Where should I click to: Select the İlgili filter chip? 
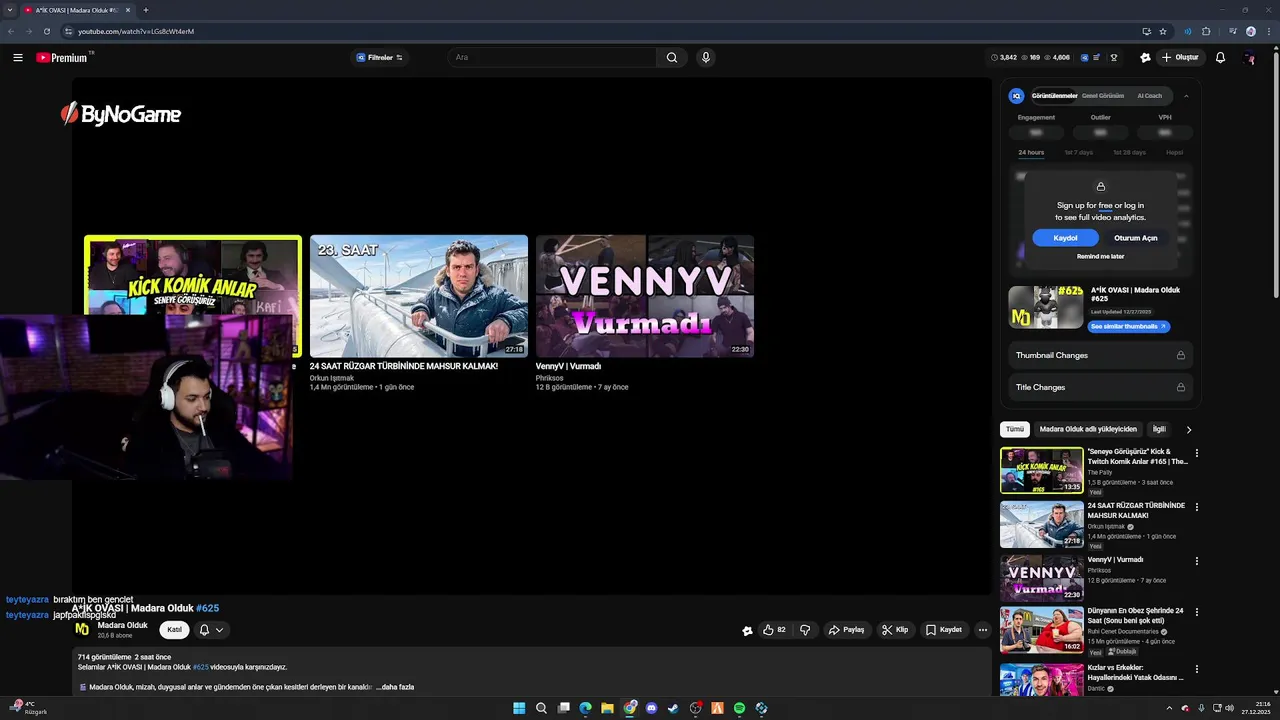[1159, 429]
